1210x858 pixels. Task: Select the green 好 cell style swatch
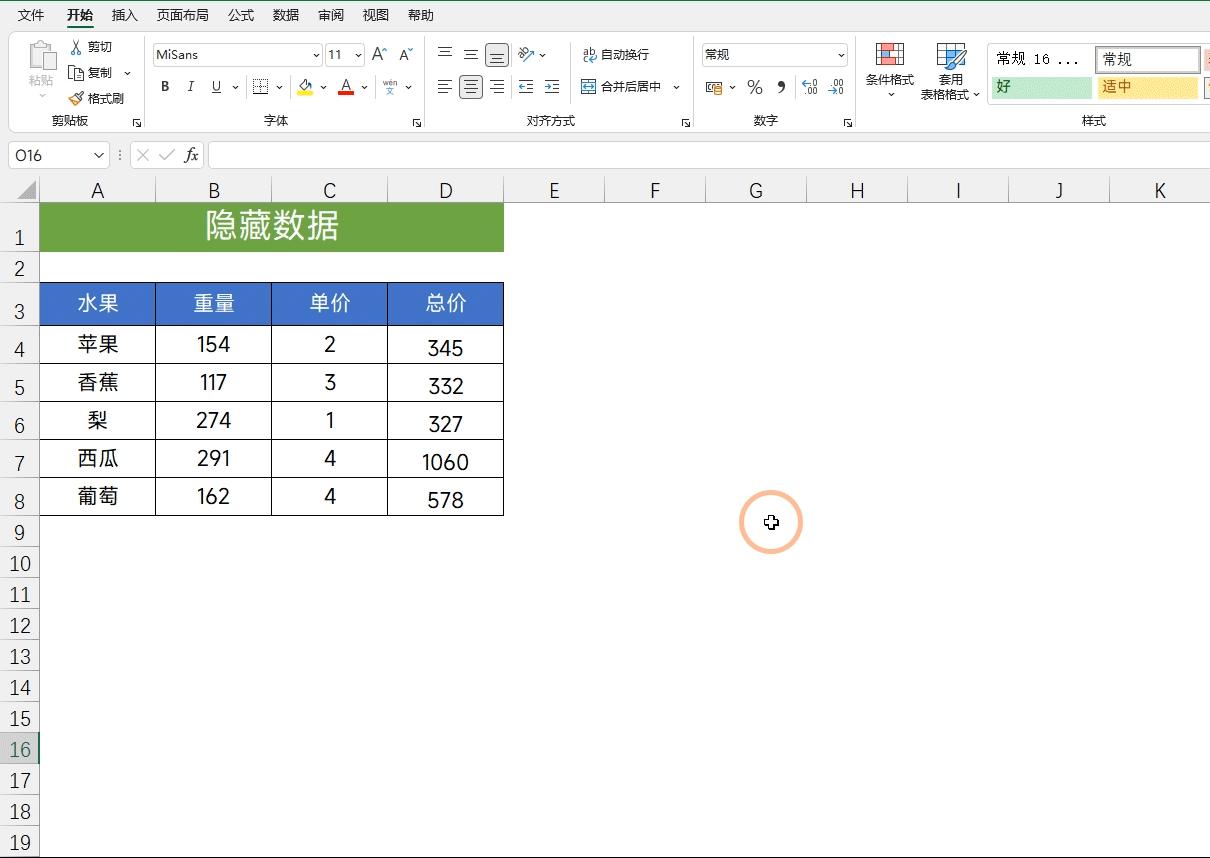1041,87
